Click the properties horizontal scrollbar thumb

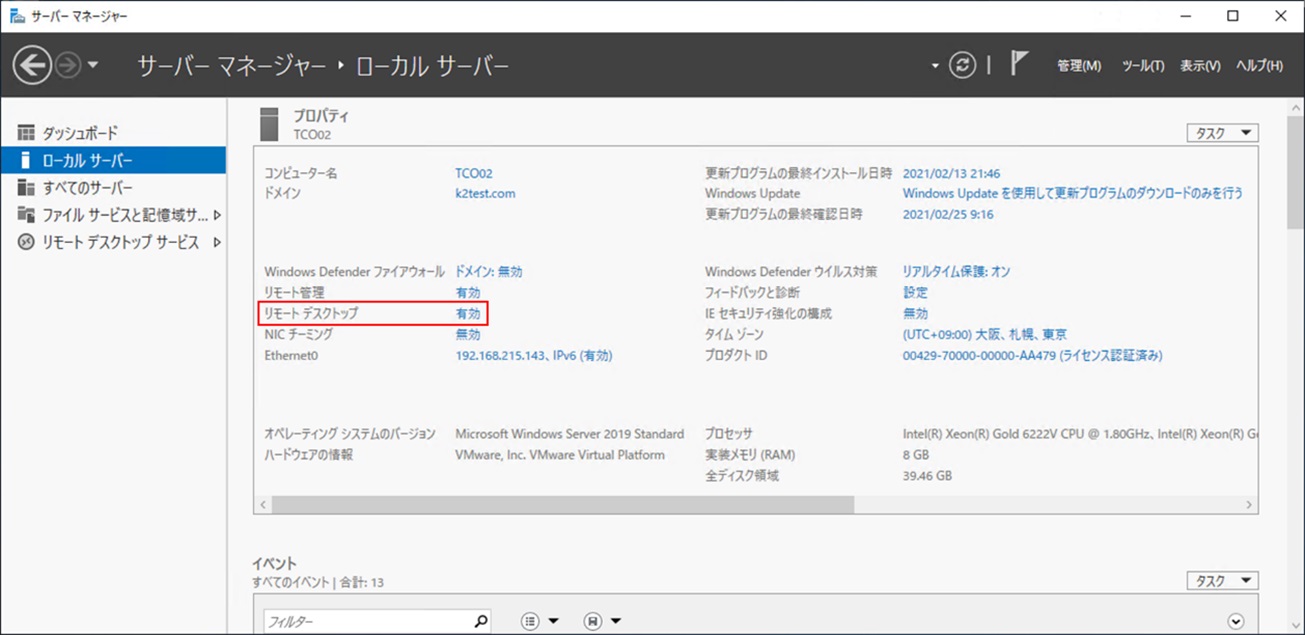click(562, 505)
